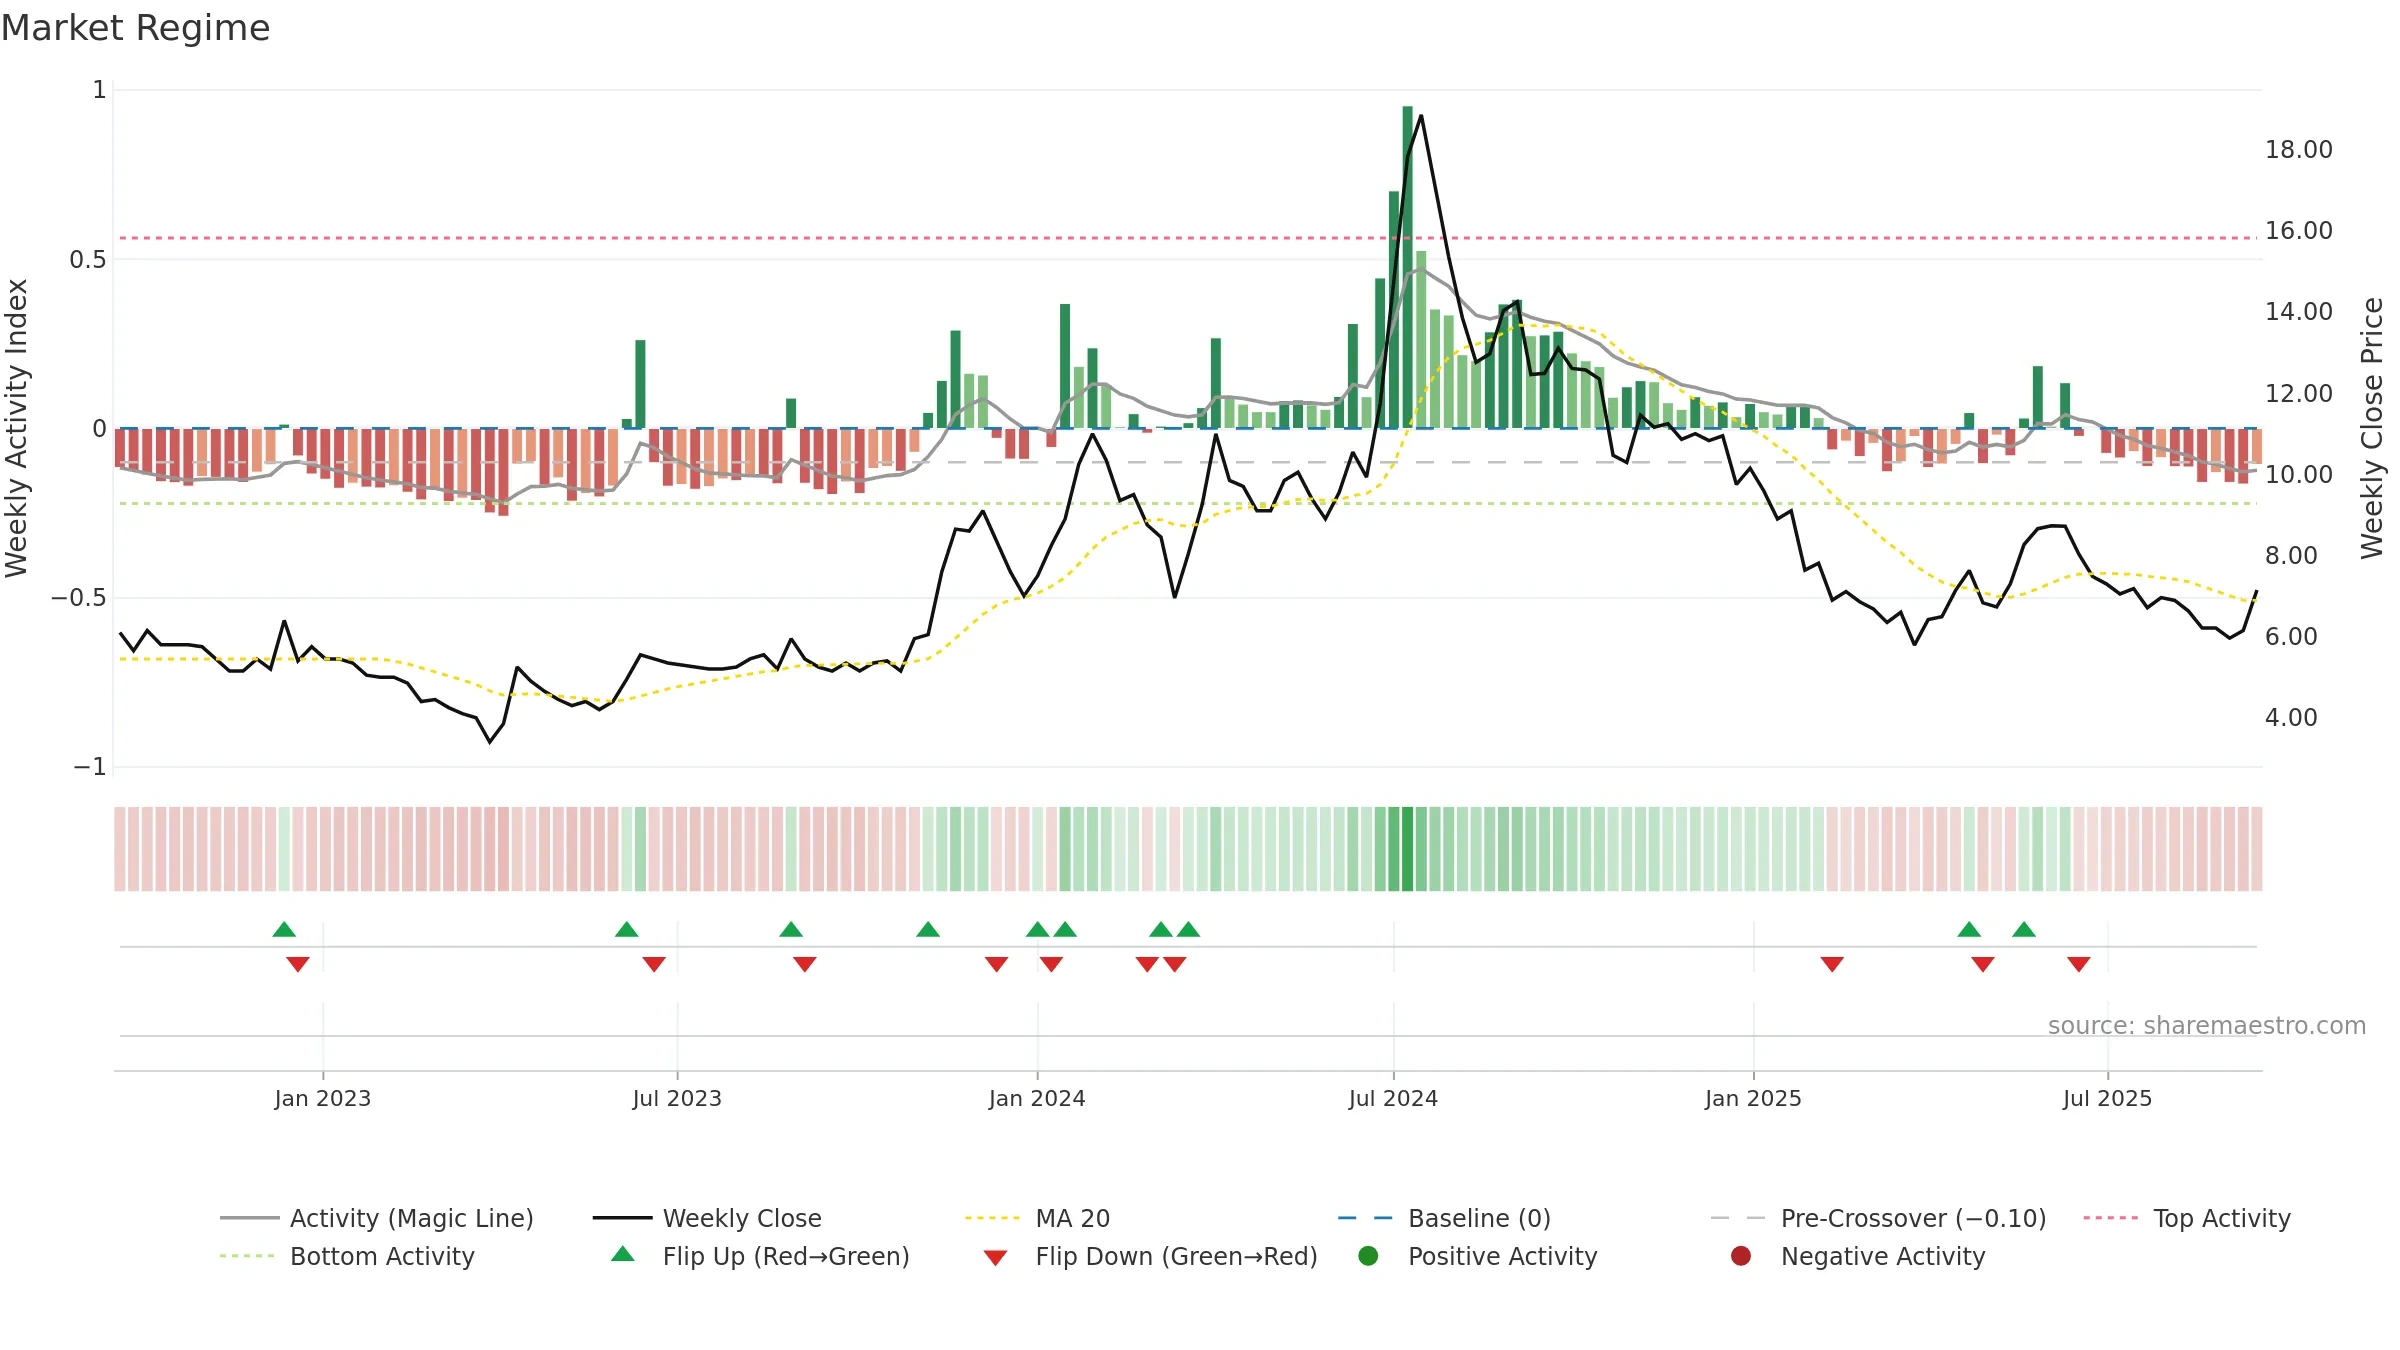Click the Flip Down marker just after Jan 2025
2400x1350 pixels.
pos(1832,964)
